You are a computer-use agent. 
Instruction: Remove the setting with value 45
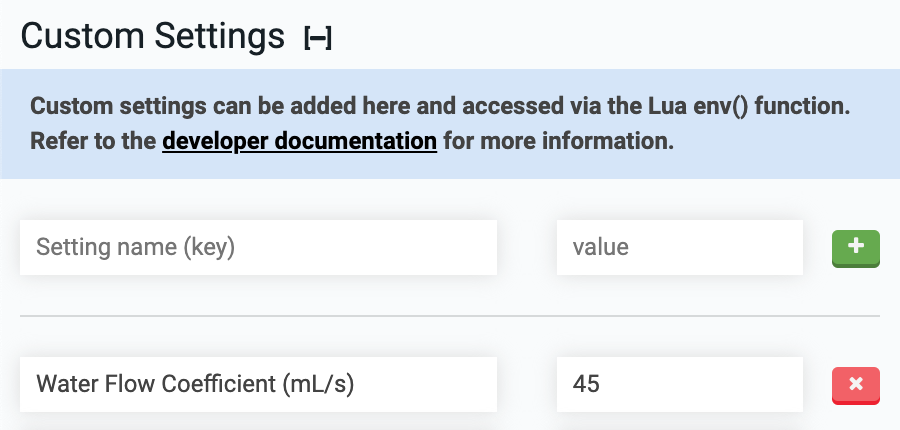coord(855,385)
